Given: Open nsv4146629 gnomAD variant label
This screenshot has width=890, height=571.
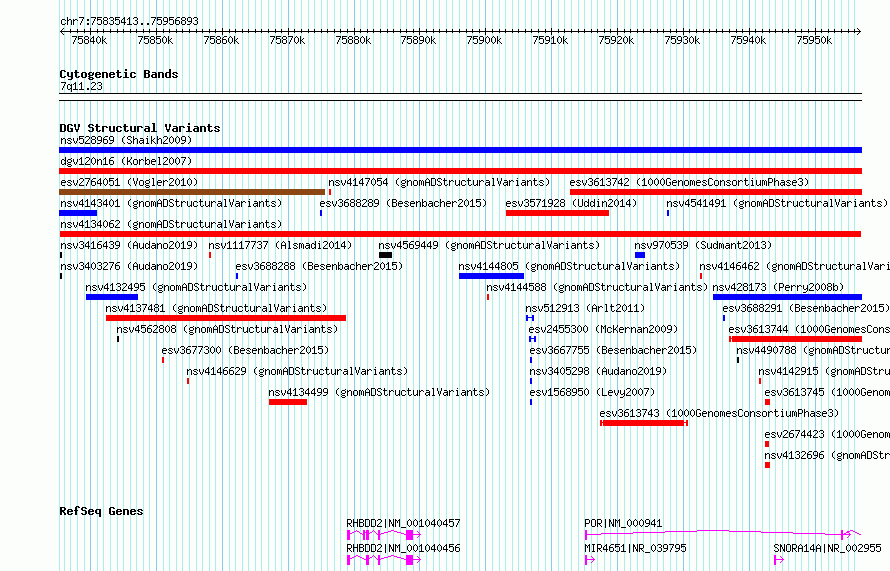Looking at the screenshot, I should [297, 371].
